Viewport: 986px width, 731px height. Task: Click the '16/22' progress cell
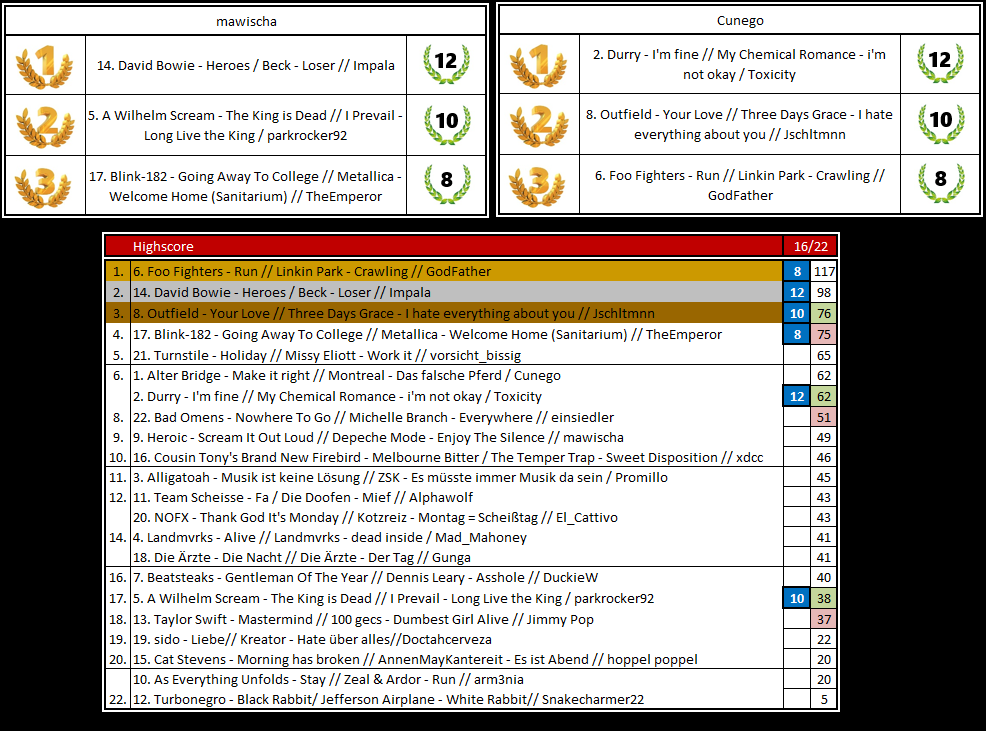tap(811, 247)
